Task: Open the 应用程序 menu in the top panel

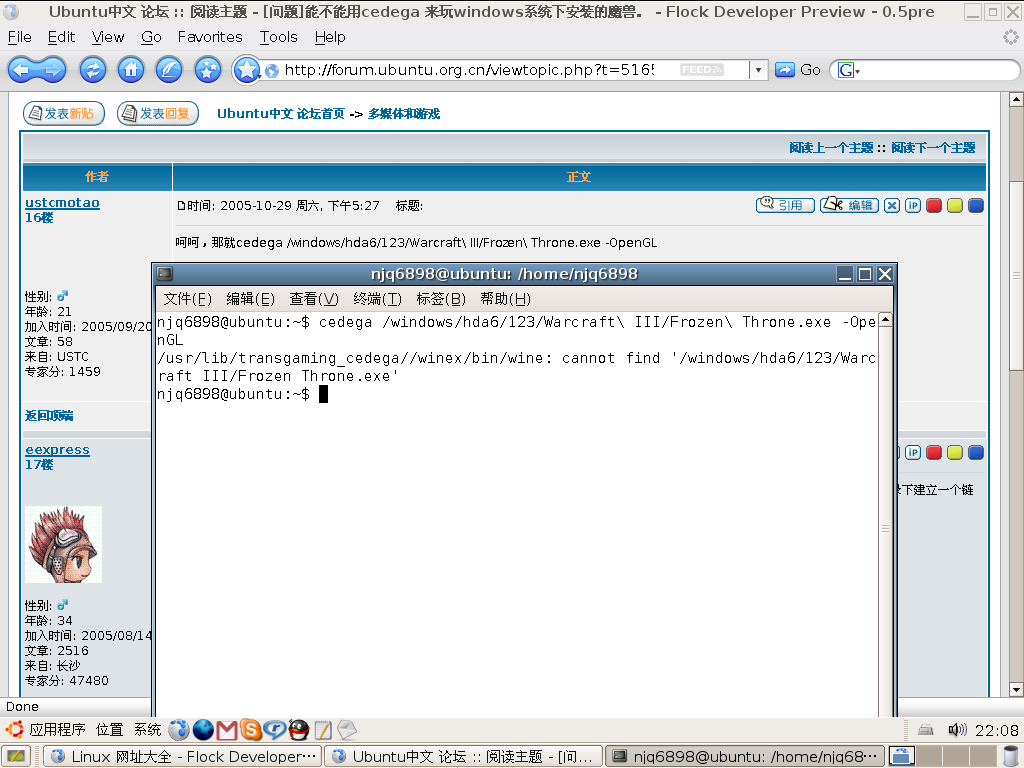Action: (57, 729)
